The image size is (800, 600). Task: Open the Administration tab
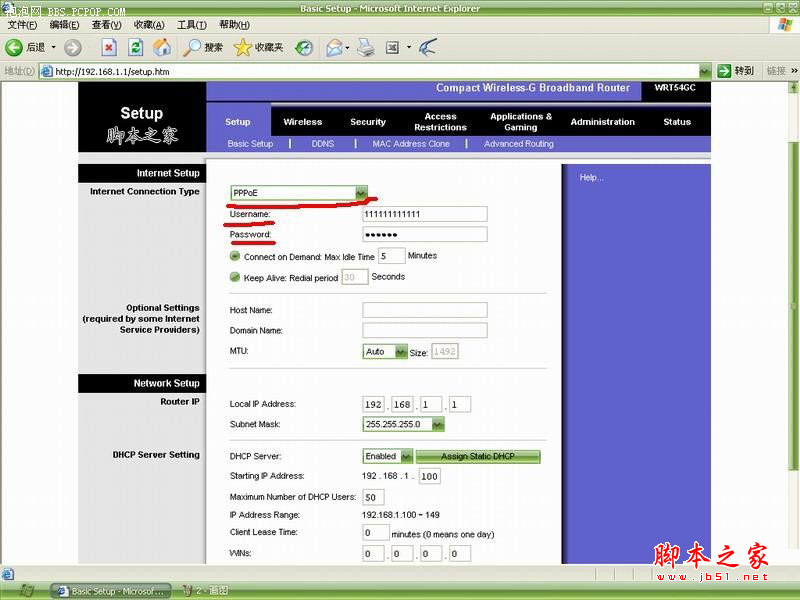603,122
